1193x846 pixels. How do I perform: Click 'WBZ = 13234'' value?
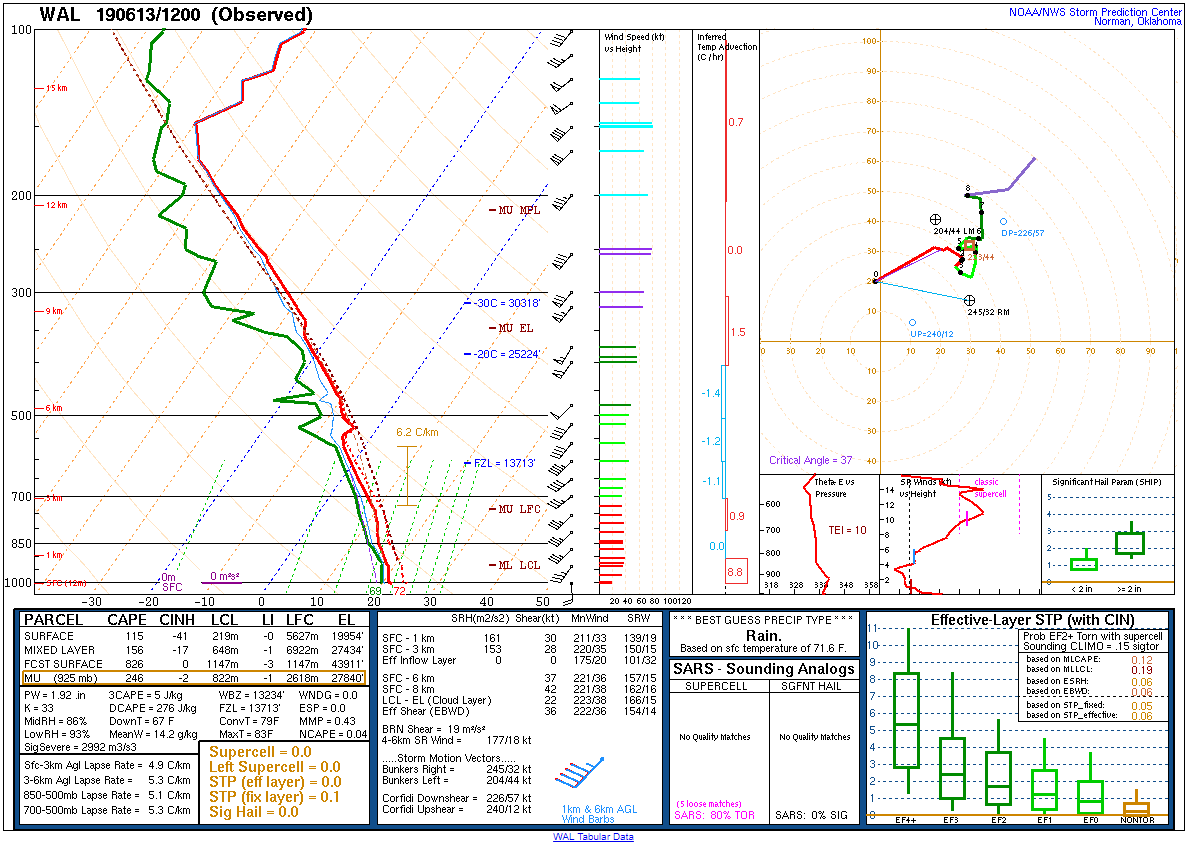tap(252, 695)
